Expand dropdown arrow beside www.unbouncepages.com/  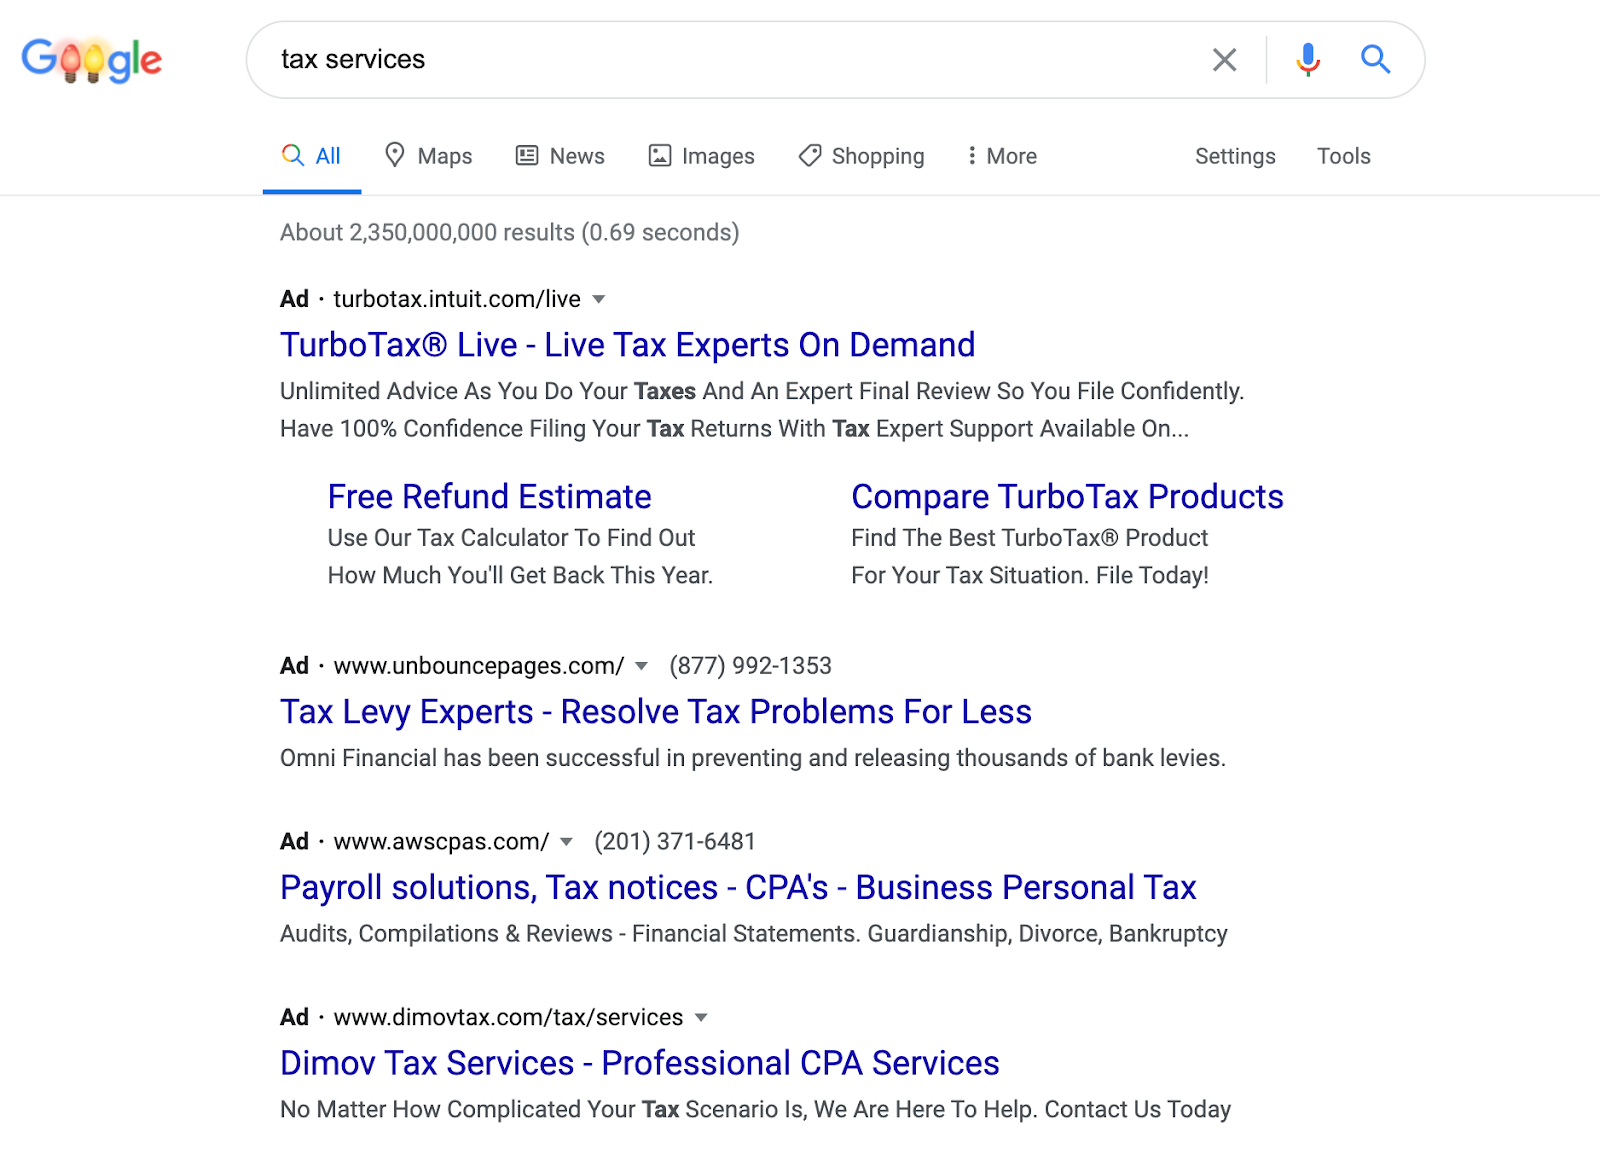tap(642, 666)
